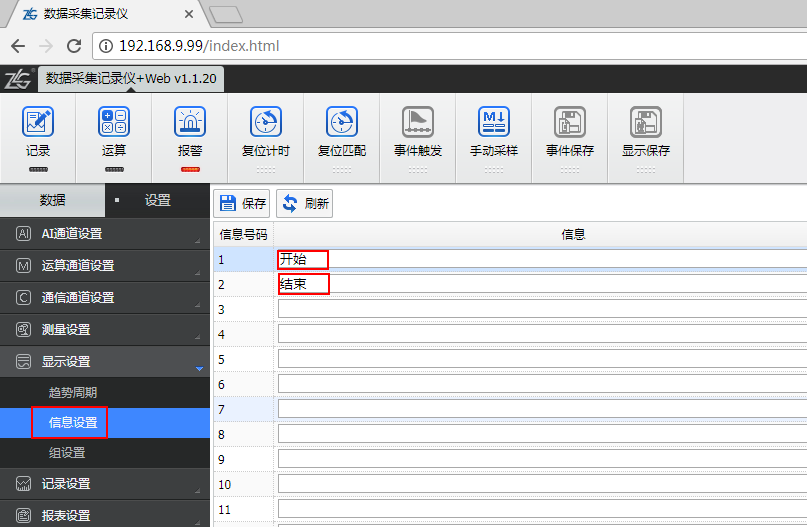Screen dimensions: 807x527
Task: Select 趋势周期 under display settings
Action: point(73,393)
